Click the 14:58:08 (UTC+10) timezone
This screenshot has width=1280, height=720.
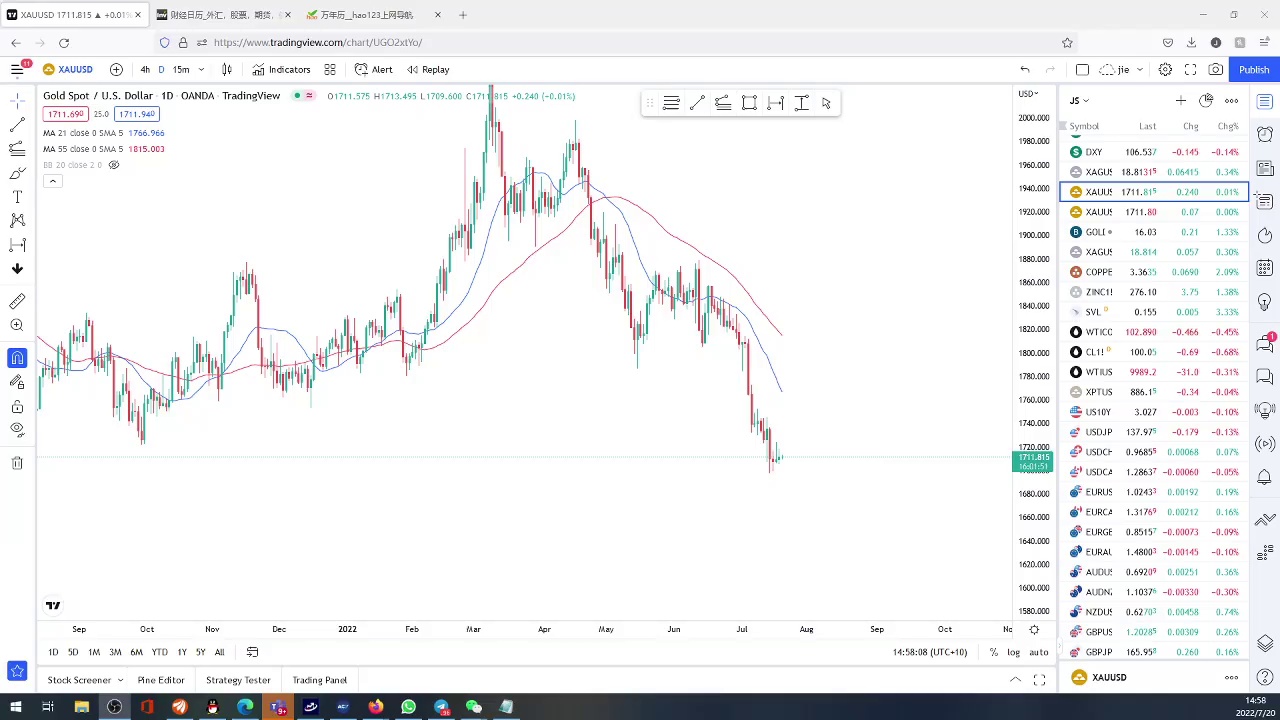[930, 652]
